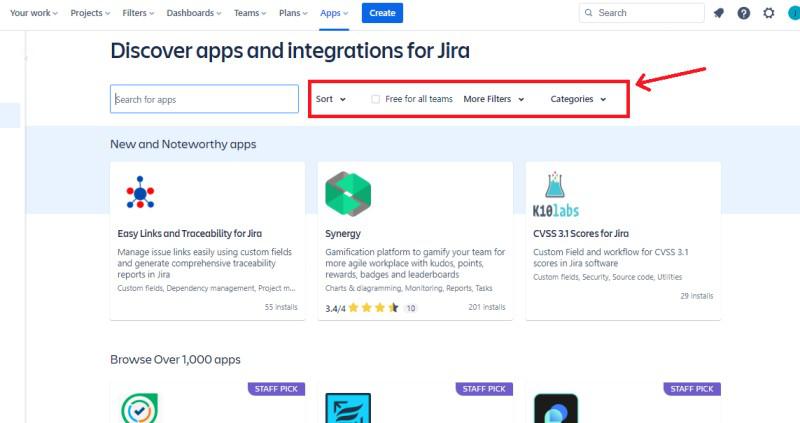800x423 pixels.
Task: Click the Easy Links and Traceability app logo
Action: point(140,192)
